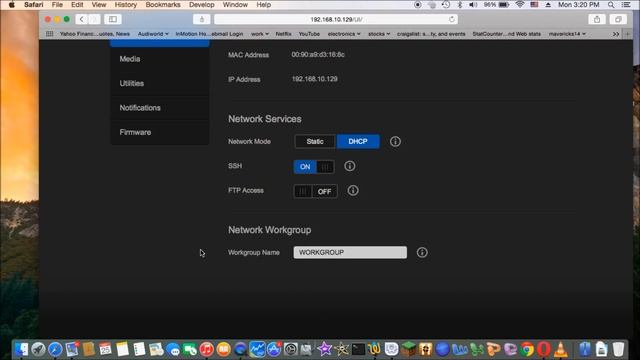Open the Firmware settings tab

160,132
